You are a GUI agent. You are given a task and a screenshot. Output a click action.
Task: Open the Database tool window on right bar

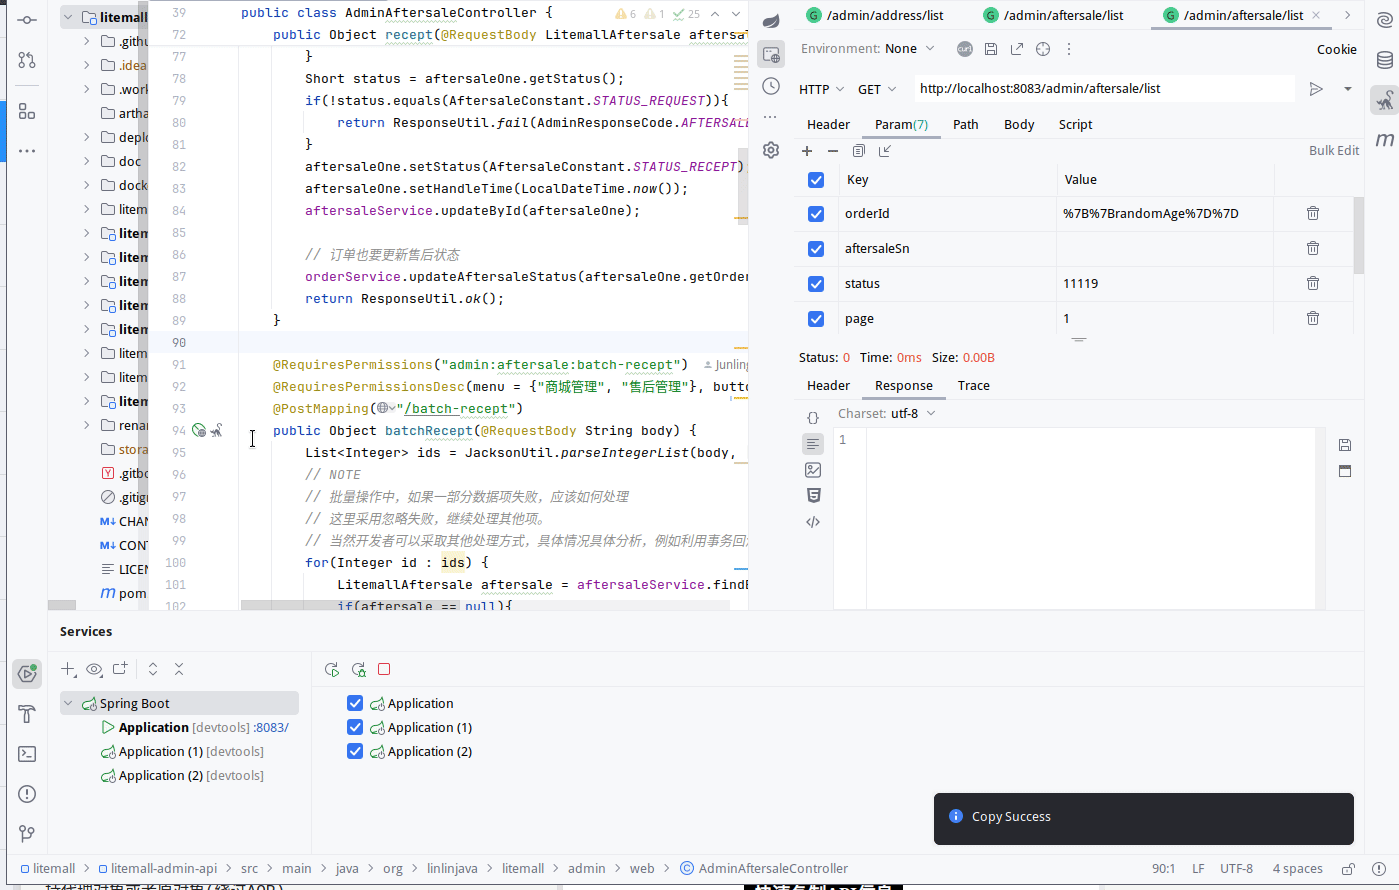(x=1384, y=60)
